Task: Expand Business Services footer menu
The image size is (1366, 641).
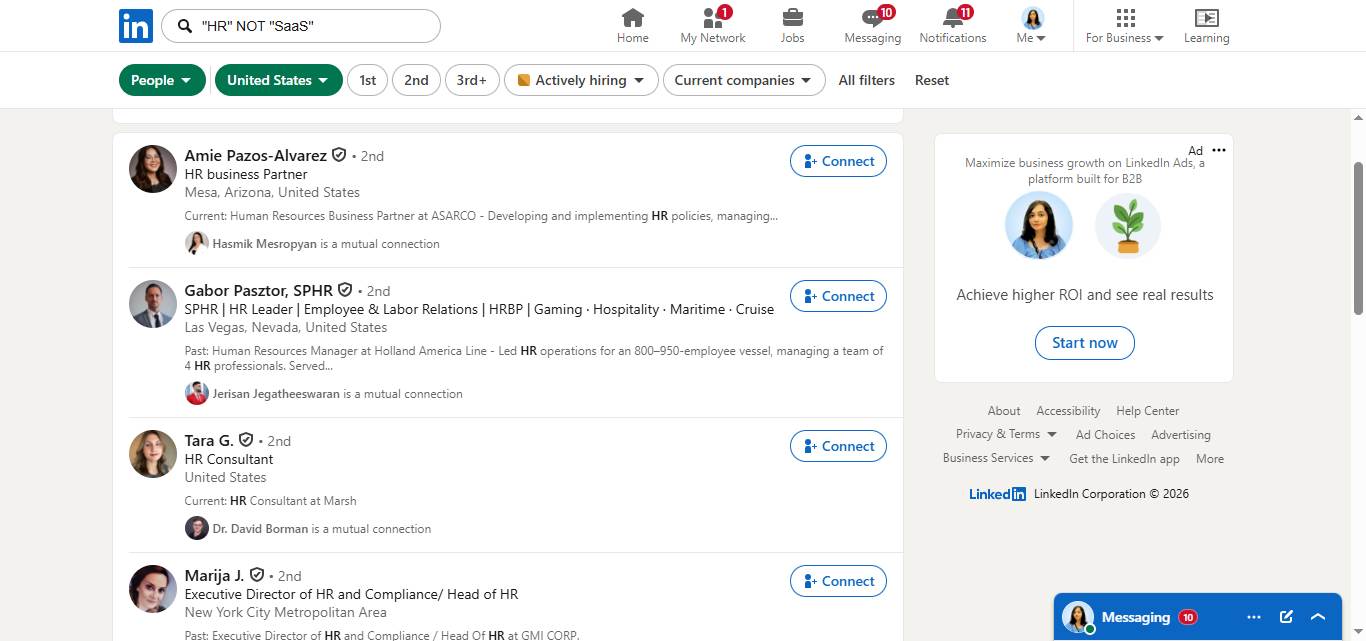Action: [997, 458]
